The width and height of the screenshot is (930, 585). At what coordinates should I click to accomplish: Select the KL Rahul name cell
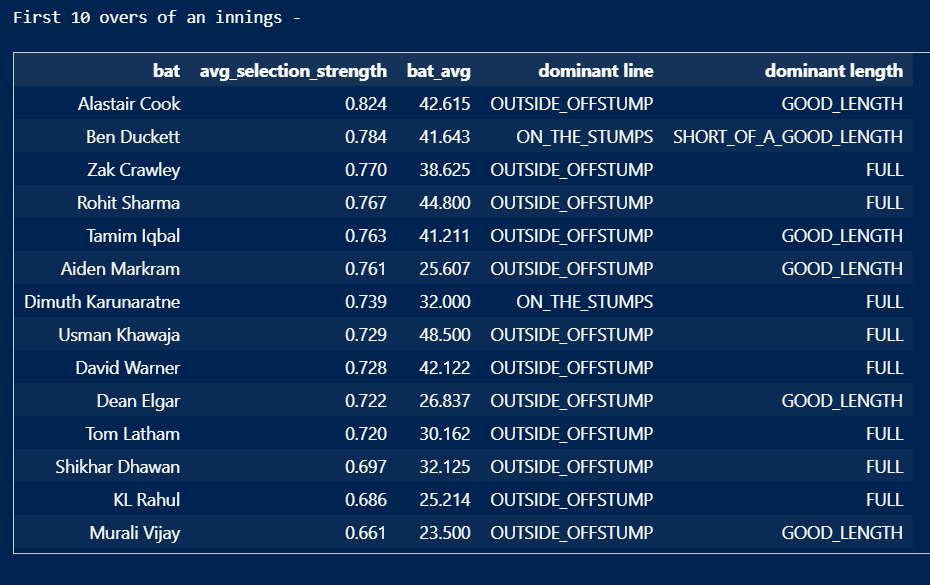point(146,500)
